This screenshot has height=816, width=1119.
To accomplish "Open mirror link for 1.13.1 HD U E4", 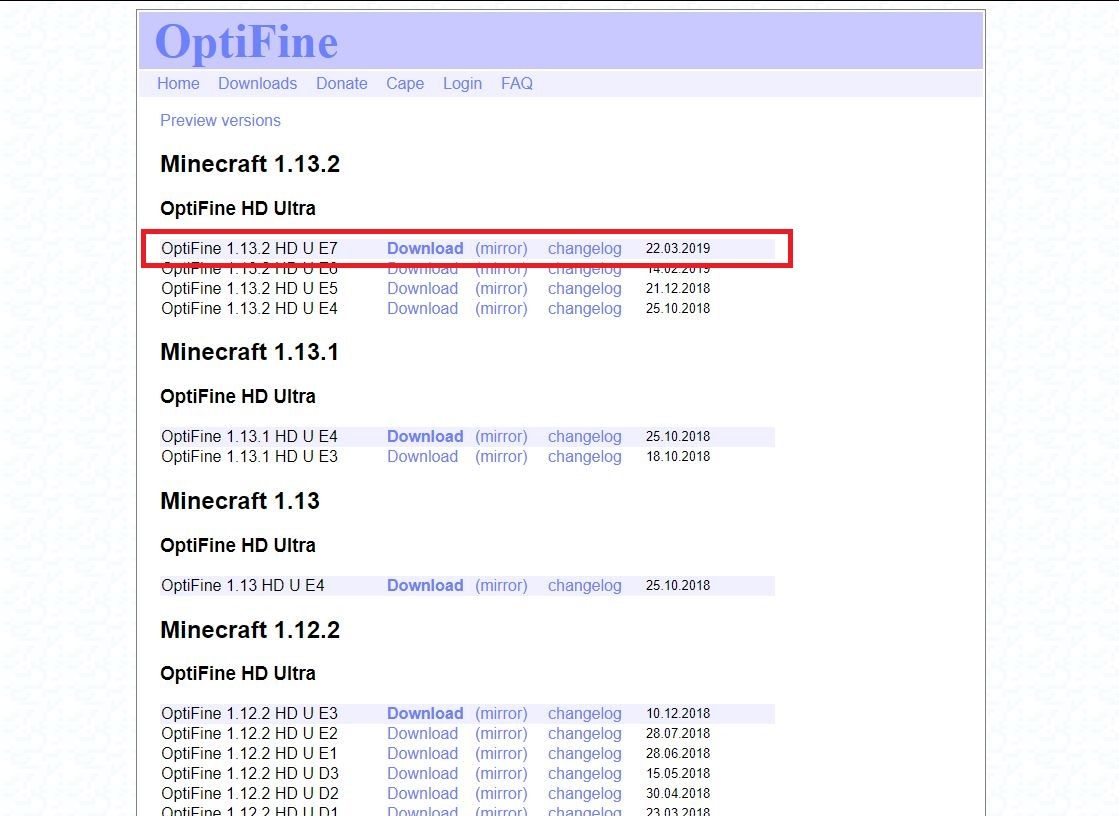I will (x=502, y=436).
